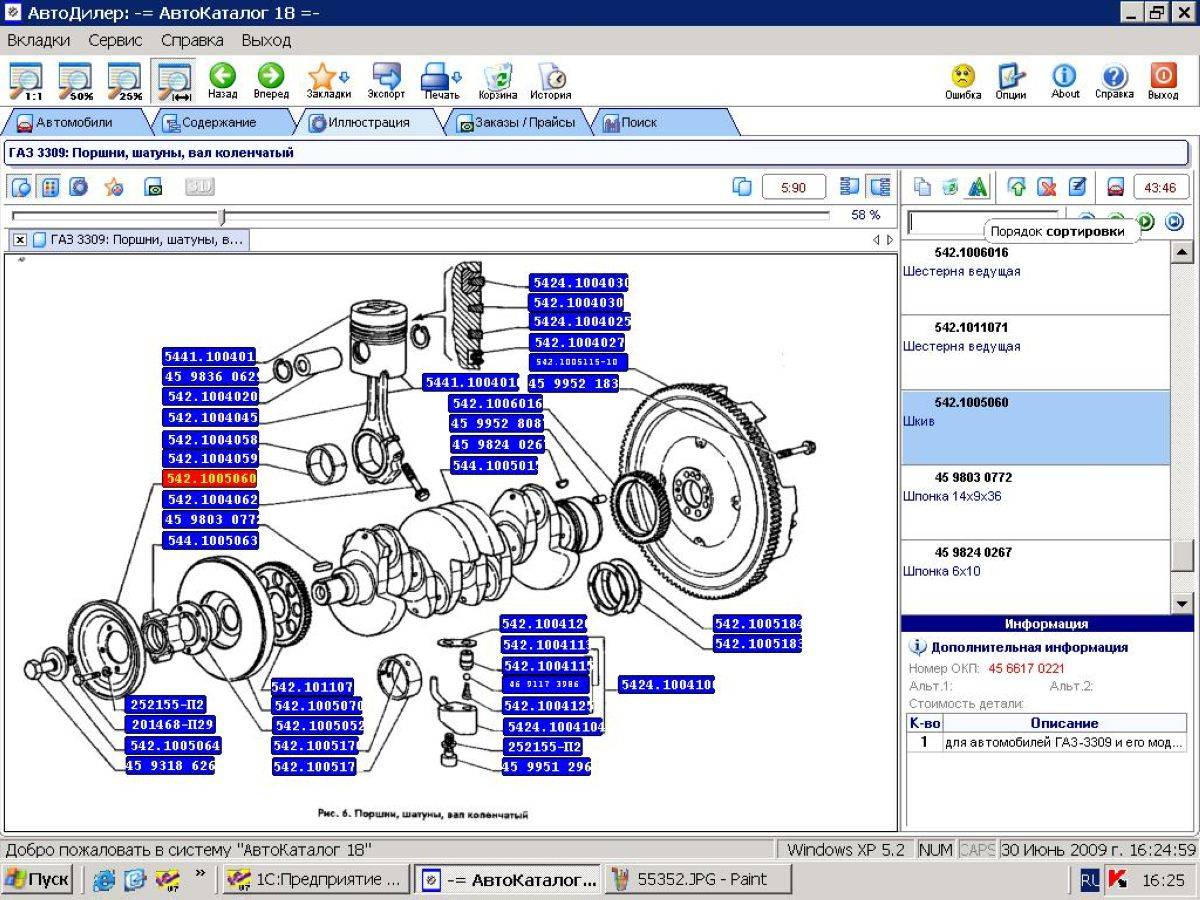Open Опции options
The image size is (1200, 900).
[1011, 81]
